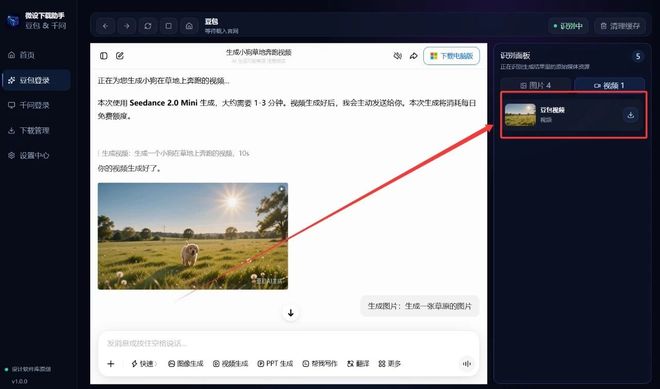The image size is (660, 389).
Task: Click the plus attachment icon in input bar
Action: (x=111, y=364)
